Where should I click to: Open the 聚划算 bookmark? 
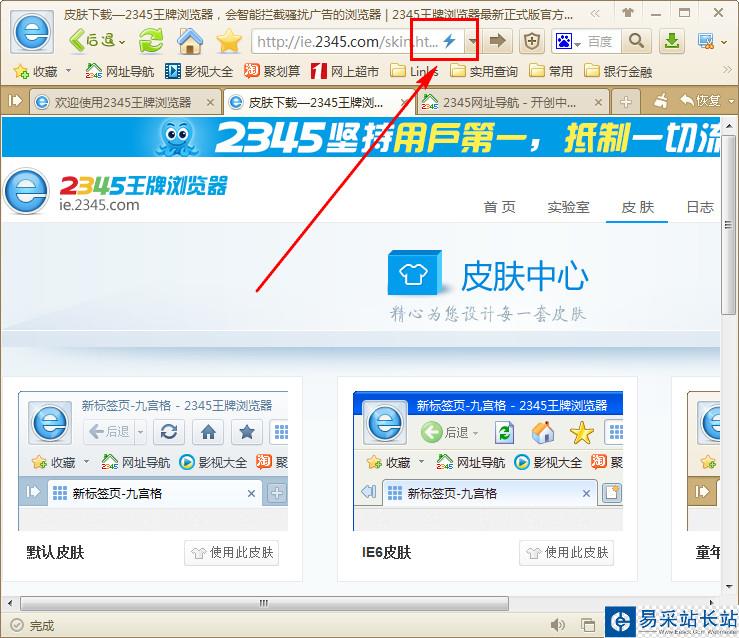pos(272,71)
